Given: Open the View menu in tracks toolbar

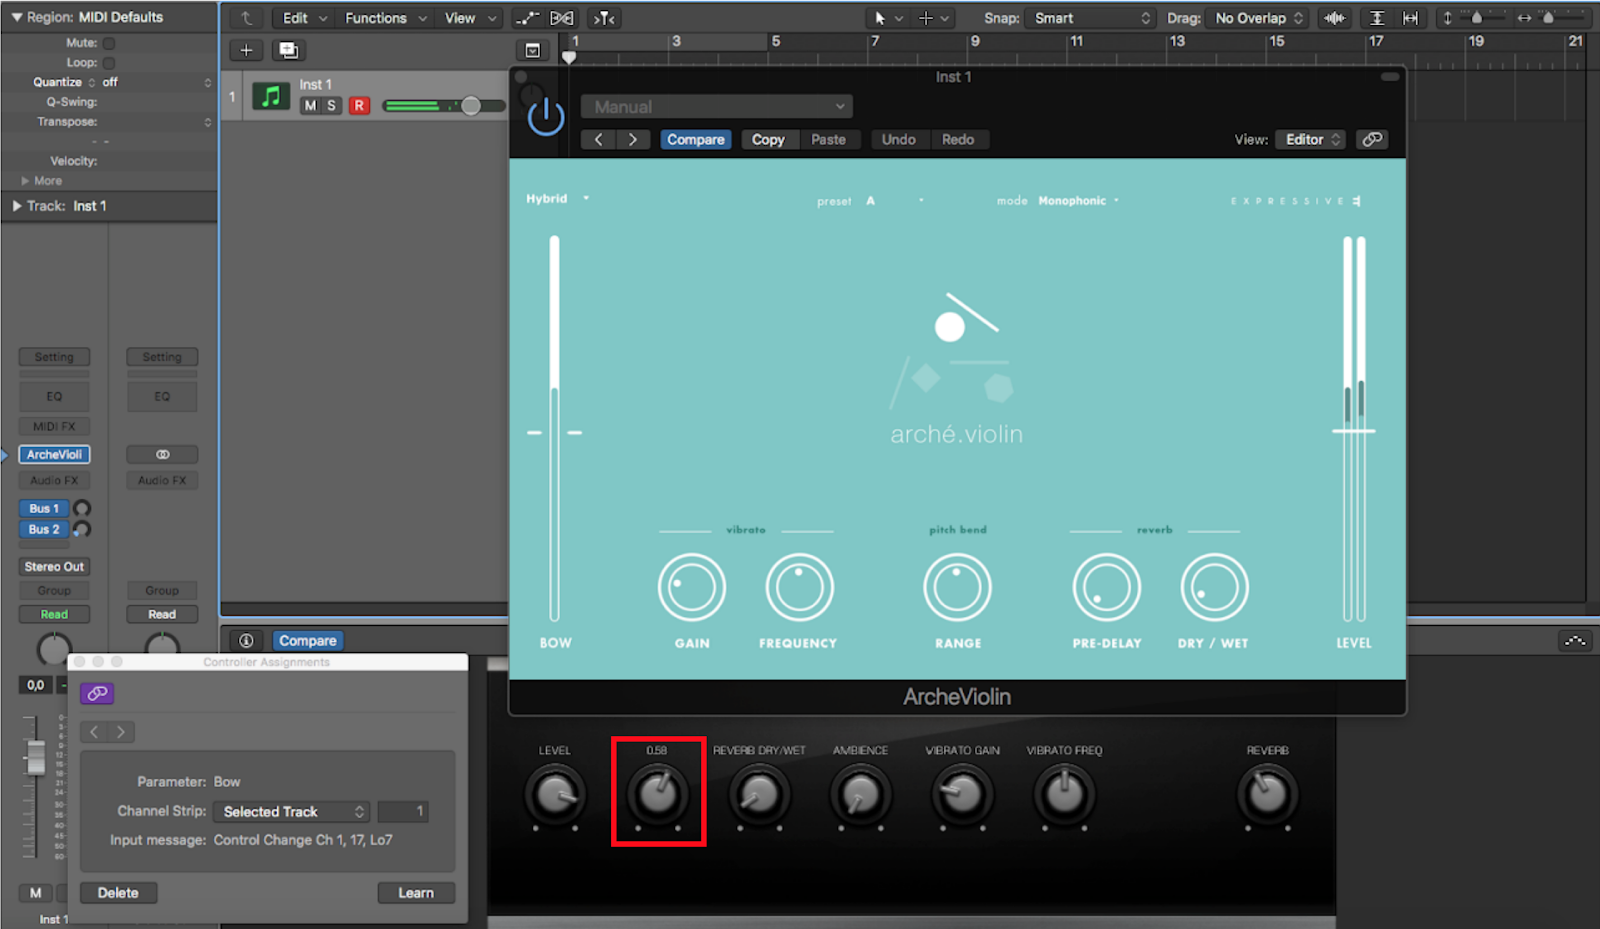Looking at the screenshot, I should (469, 18).
